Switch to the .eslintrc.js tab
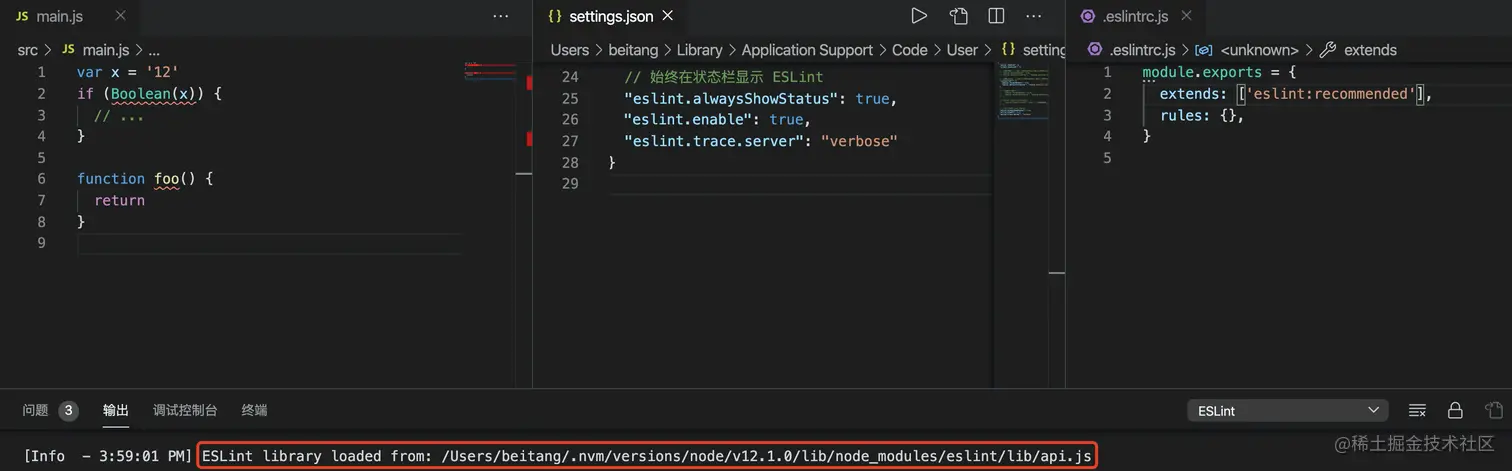Screen dimensions: 1512x471 1134,16
